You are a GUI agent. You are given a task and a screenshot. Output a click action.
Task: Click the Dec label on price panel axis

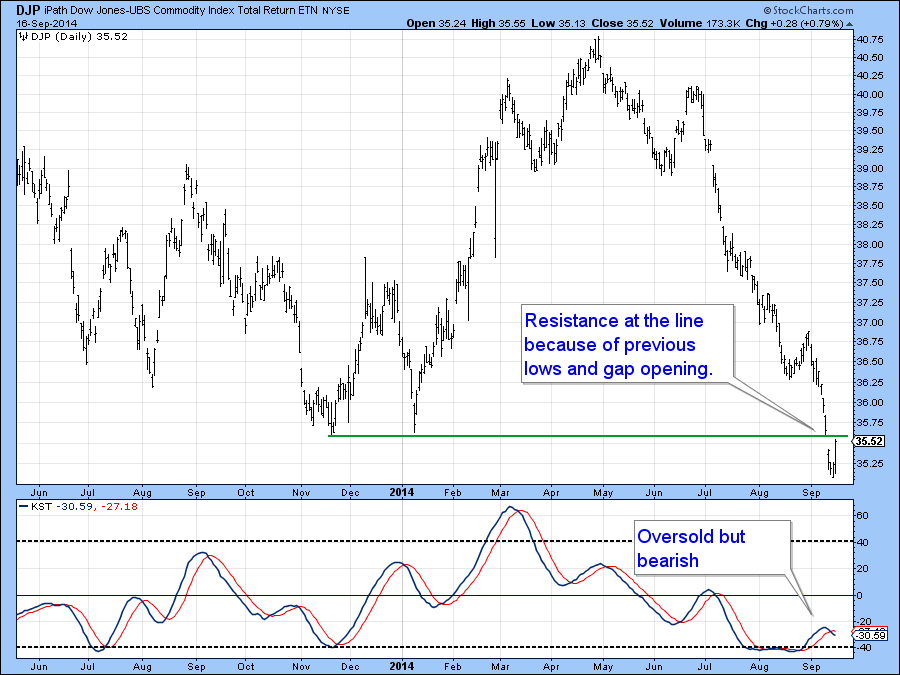[x=350, y=492]
